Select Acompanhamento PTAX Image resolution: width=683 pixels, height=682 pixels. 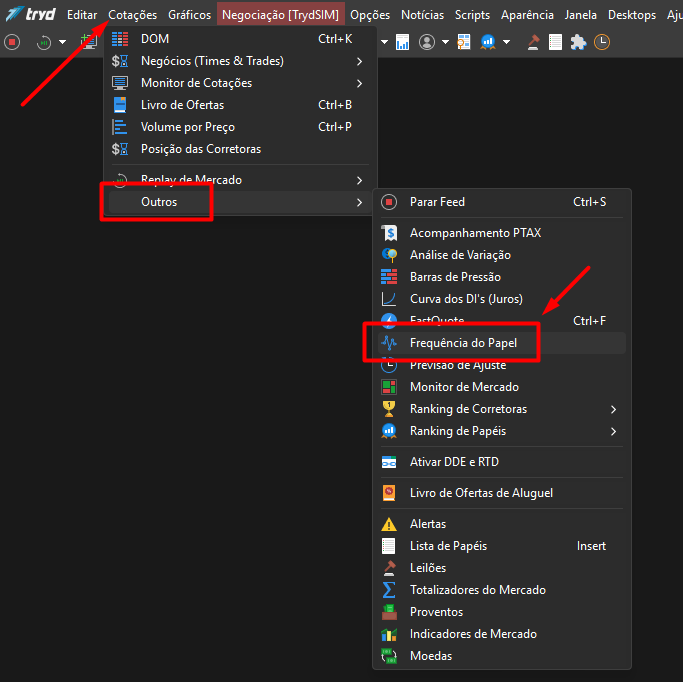click(x=501, y=233)
